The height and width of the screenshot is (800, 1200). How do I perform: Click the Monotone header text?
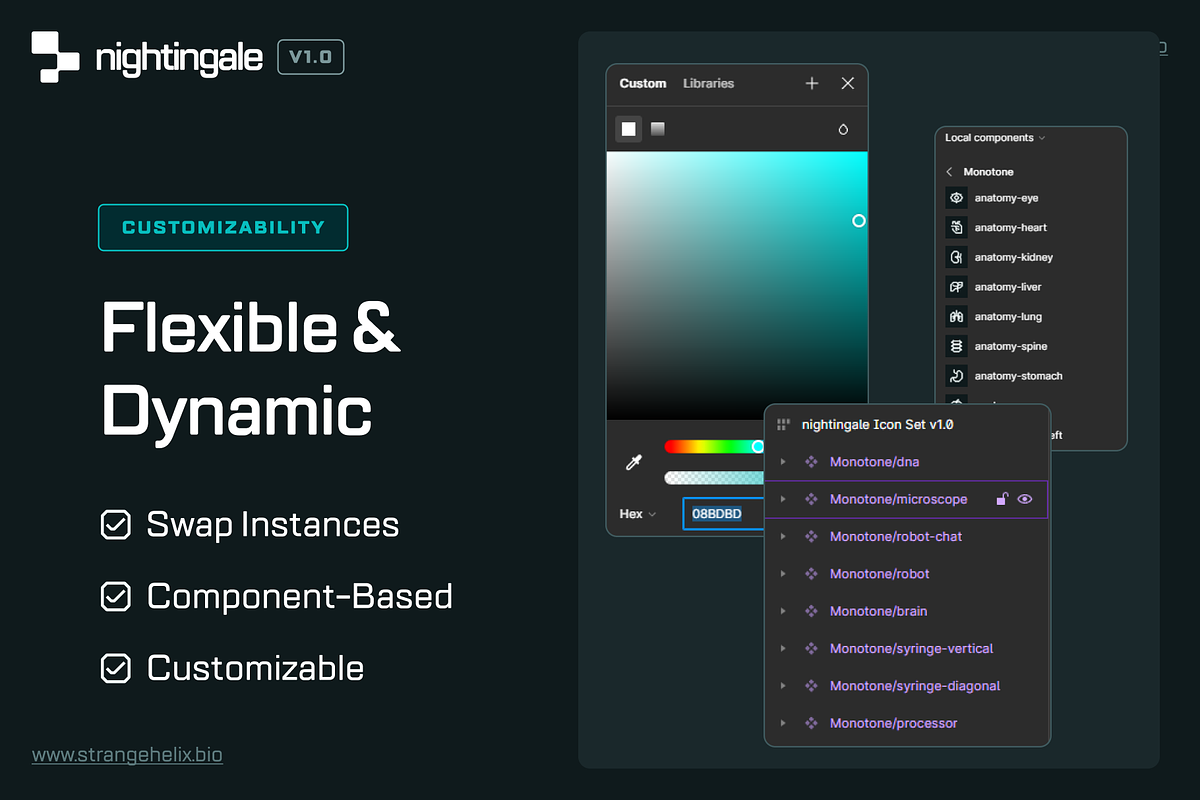pos(988,172)
